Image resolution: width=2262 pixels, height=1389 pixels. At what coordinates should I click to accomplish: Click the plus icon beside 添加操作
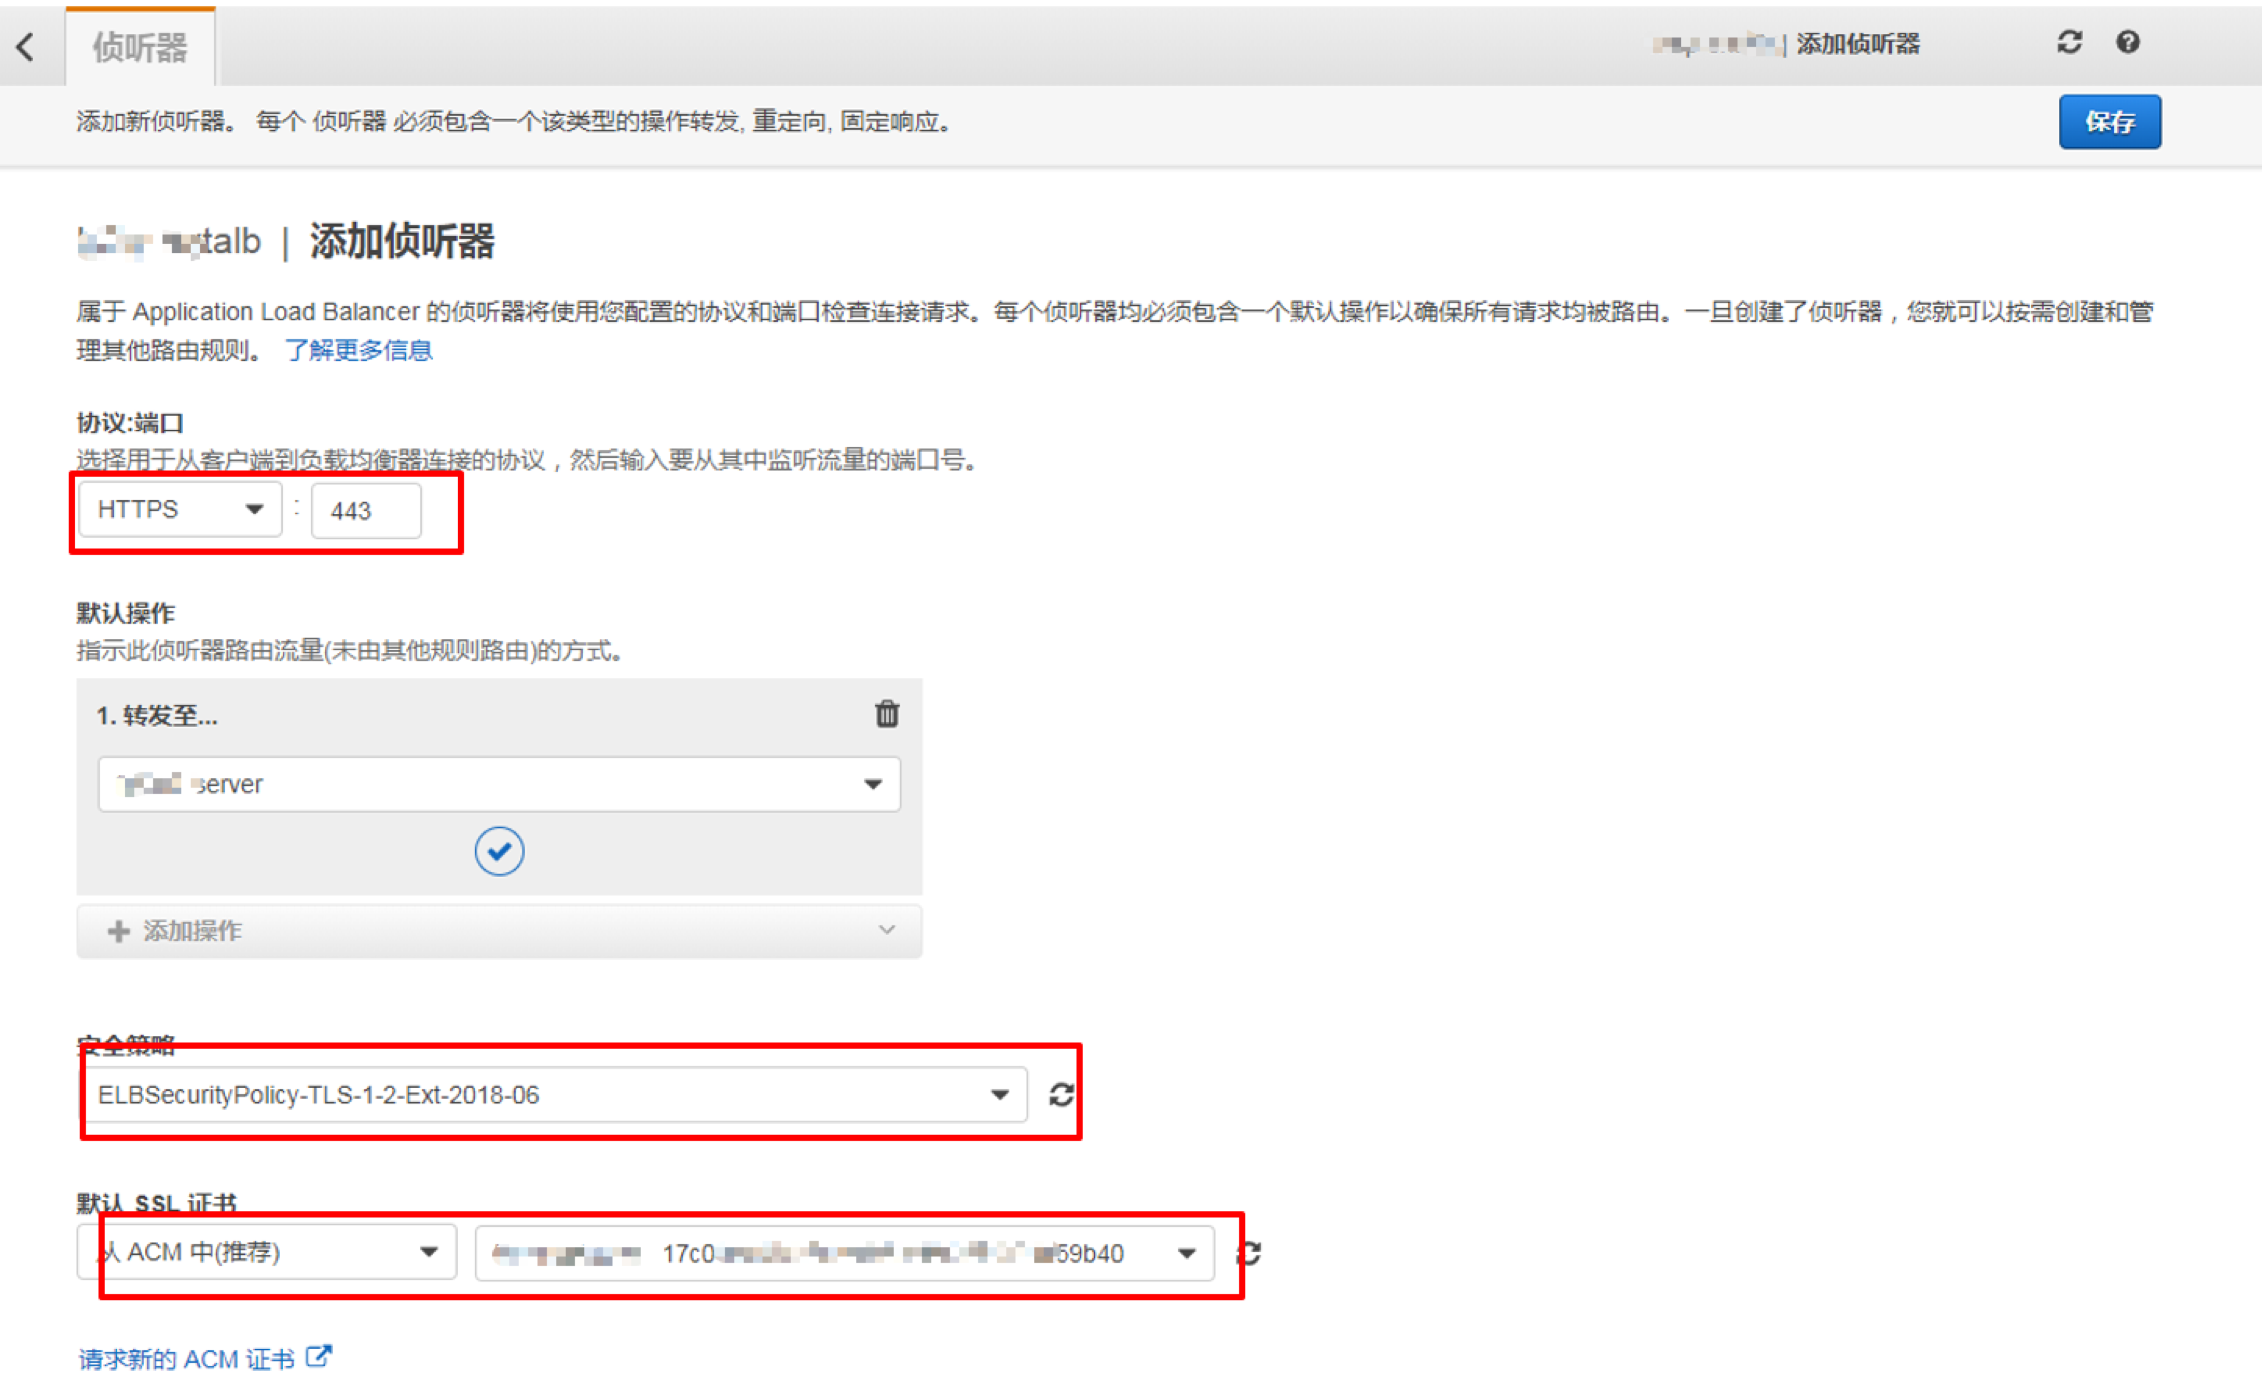[x=118, y=931]
